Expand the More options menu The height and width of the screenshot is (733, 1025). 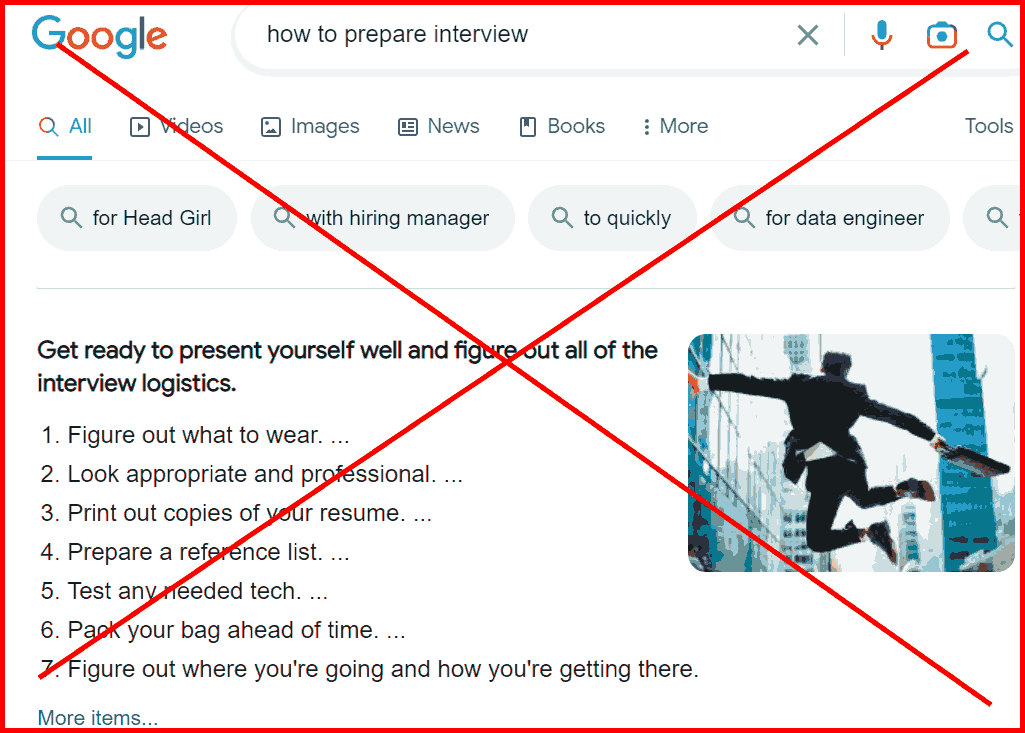[x=675, y=126]
